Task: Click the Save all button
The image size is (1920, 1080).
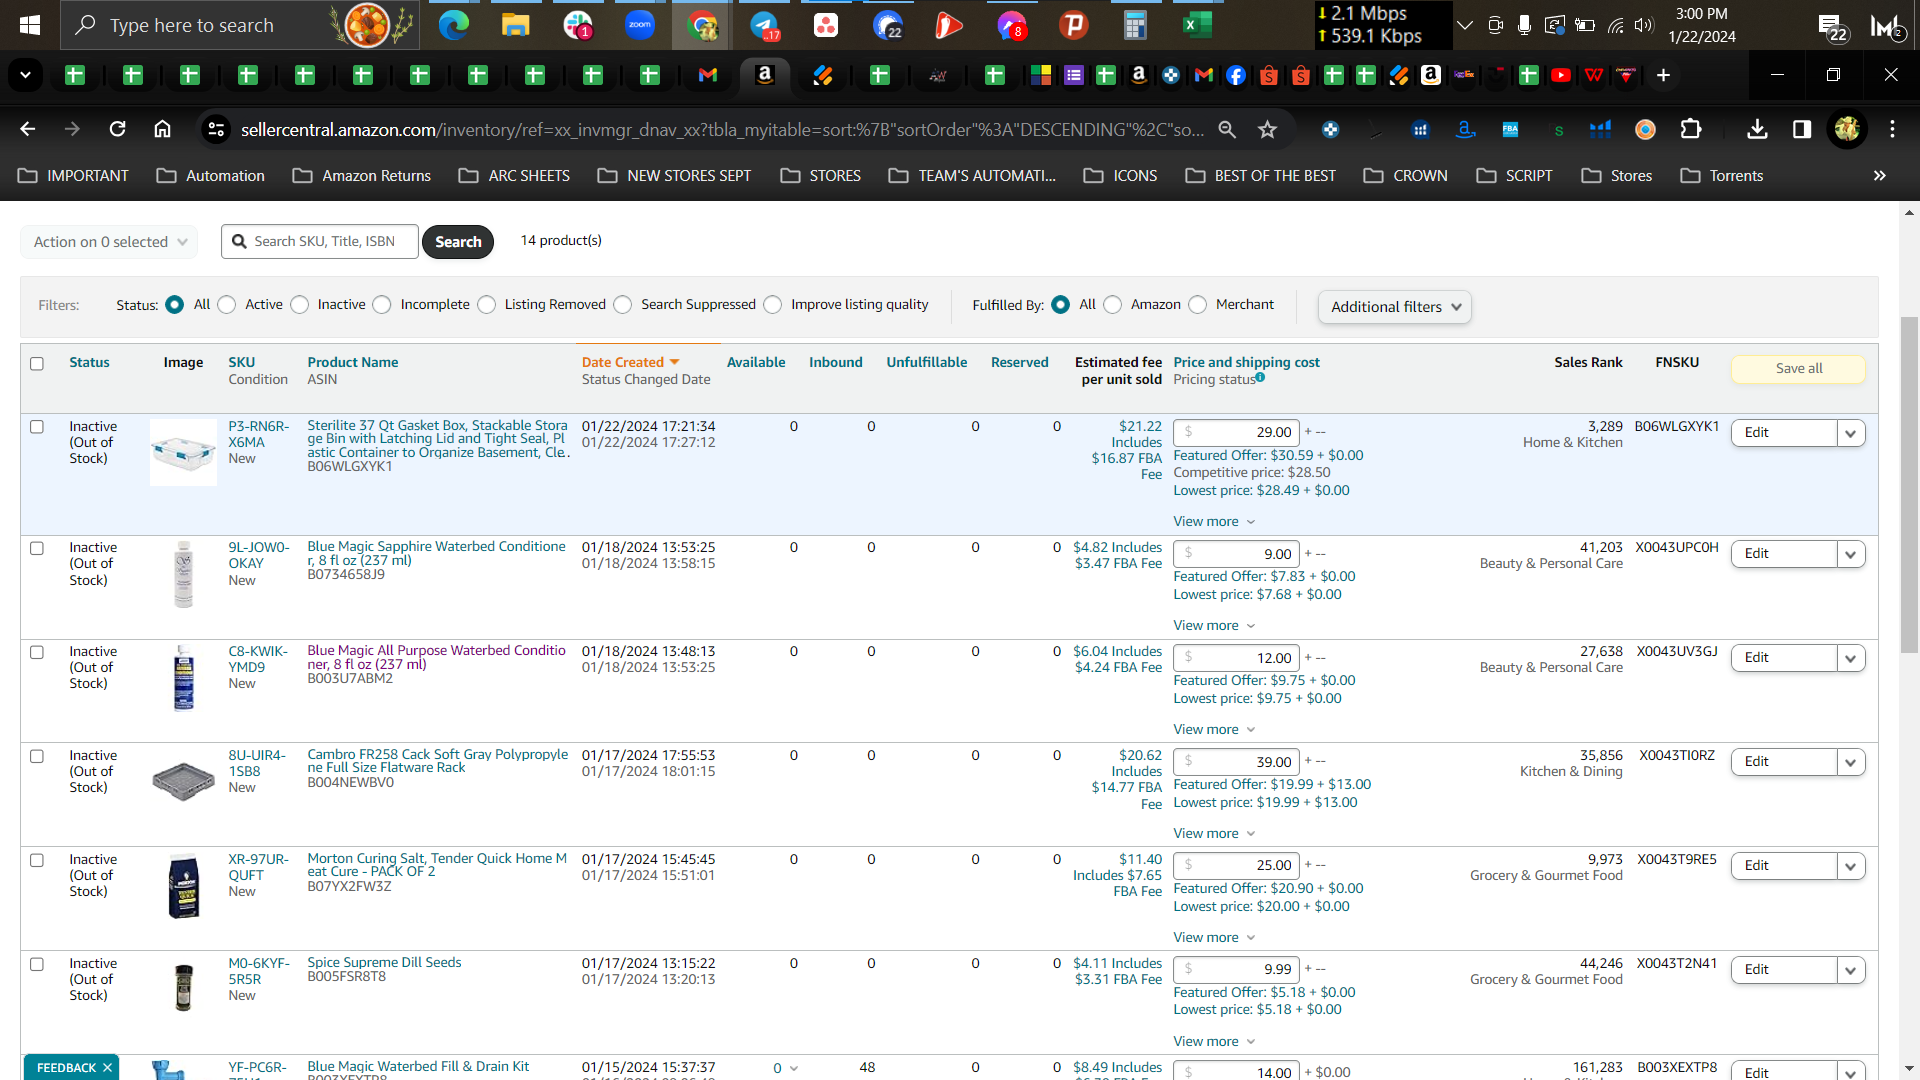Action: [1798, 368]
